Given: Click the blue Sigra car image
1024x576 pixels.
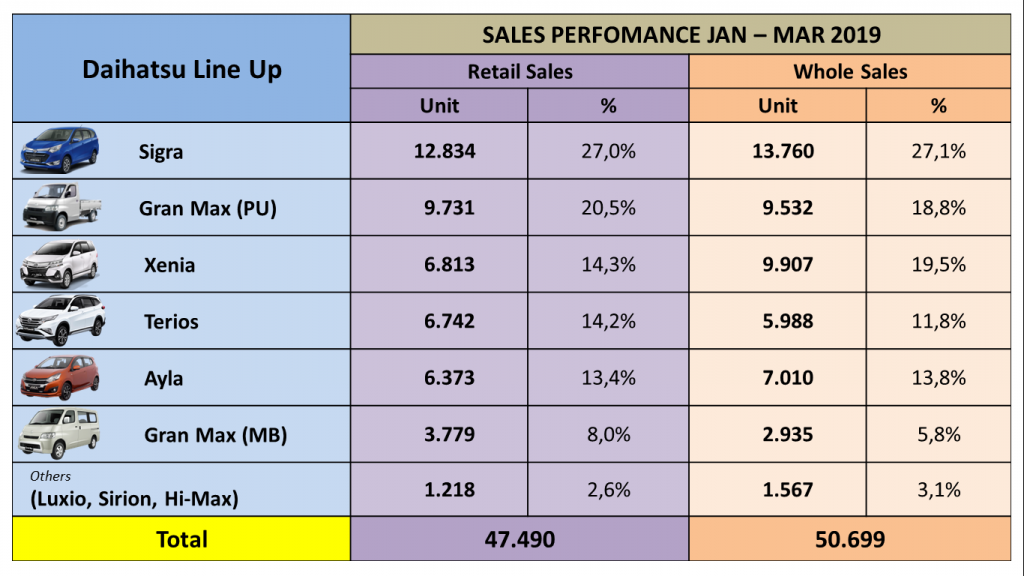Looking at the screenshot, I should point(60,151).
